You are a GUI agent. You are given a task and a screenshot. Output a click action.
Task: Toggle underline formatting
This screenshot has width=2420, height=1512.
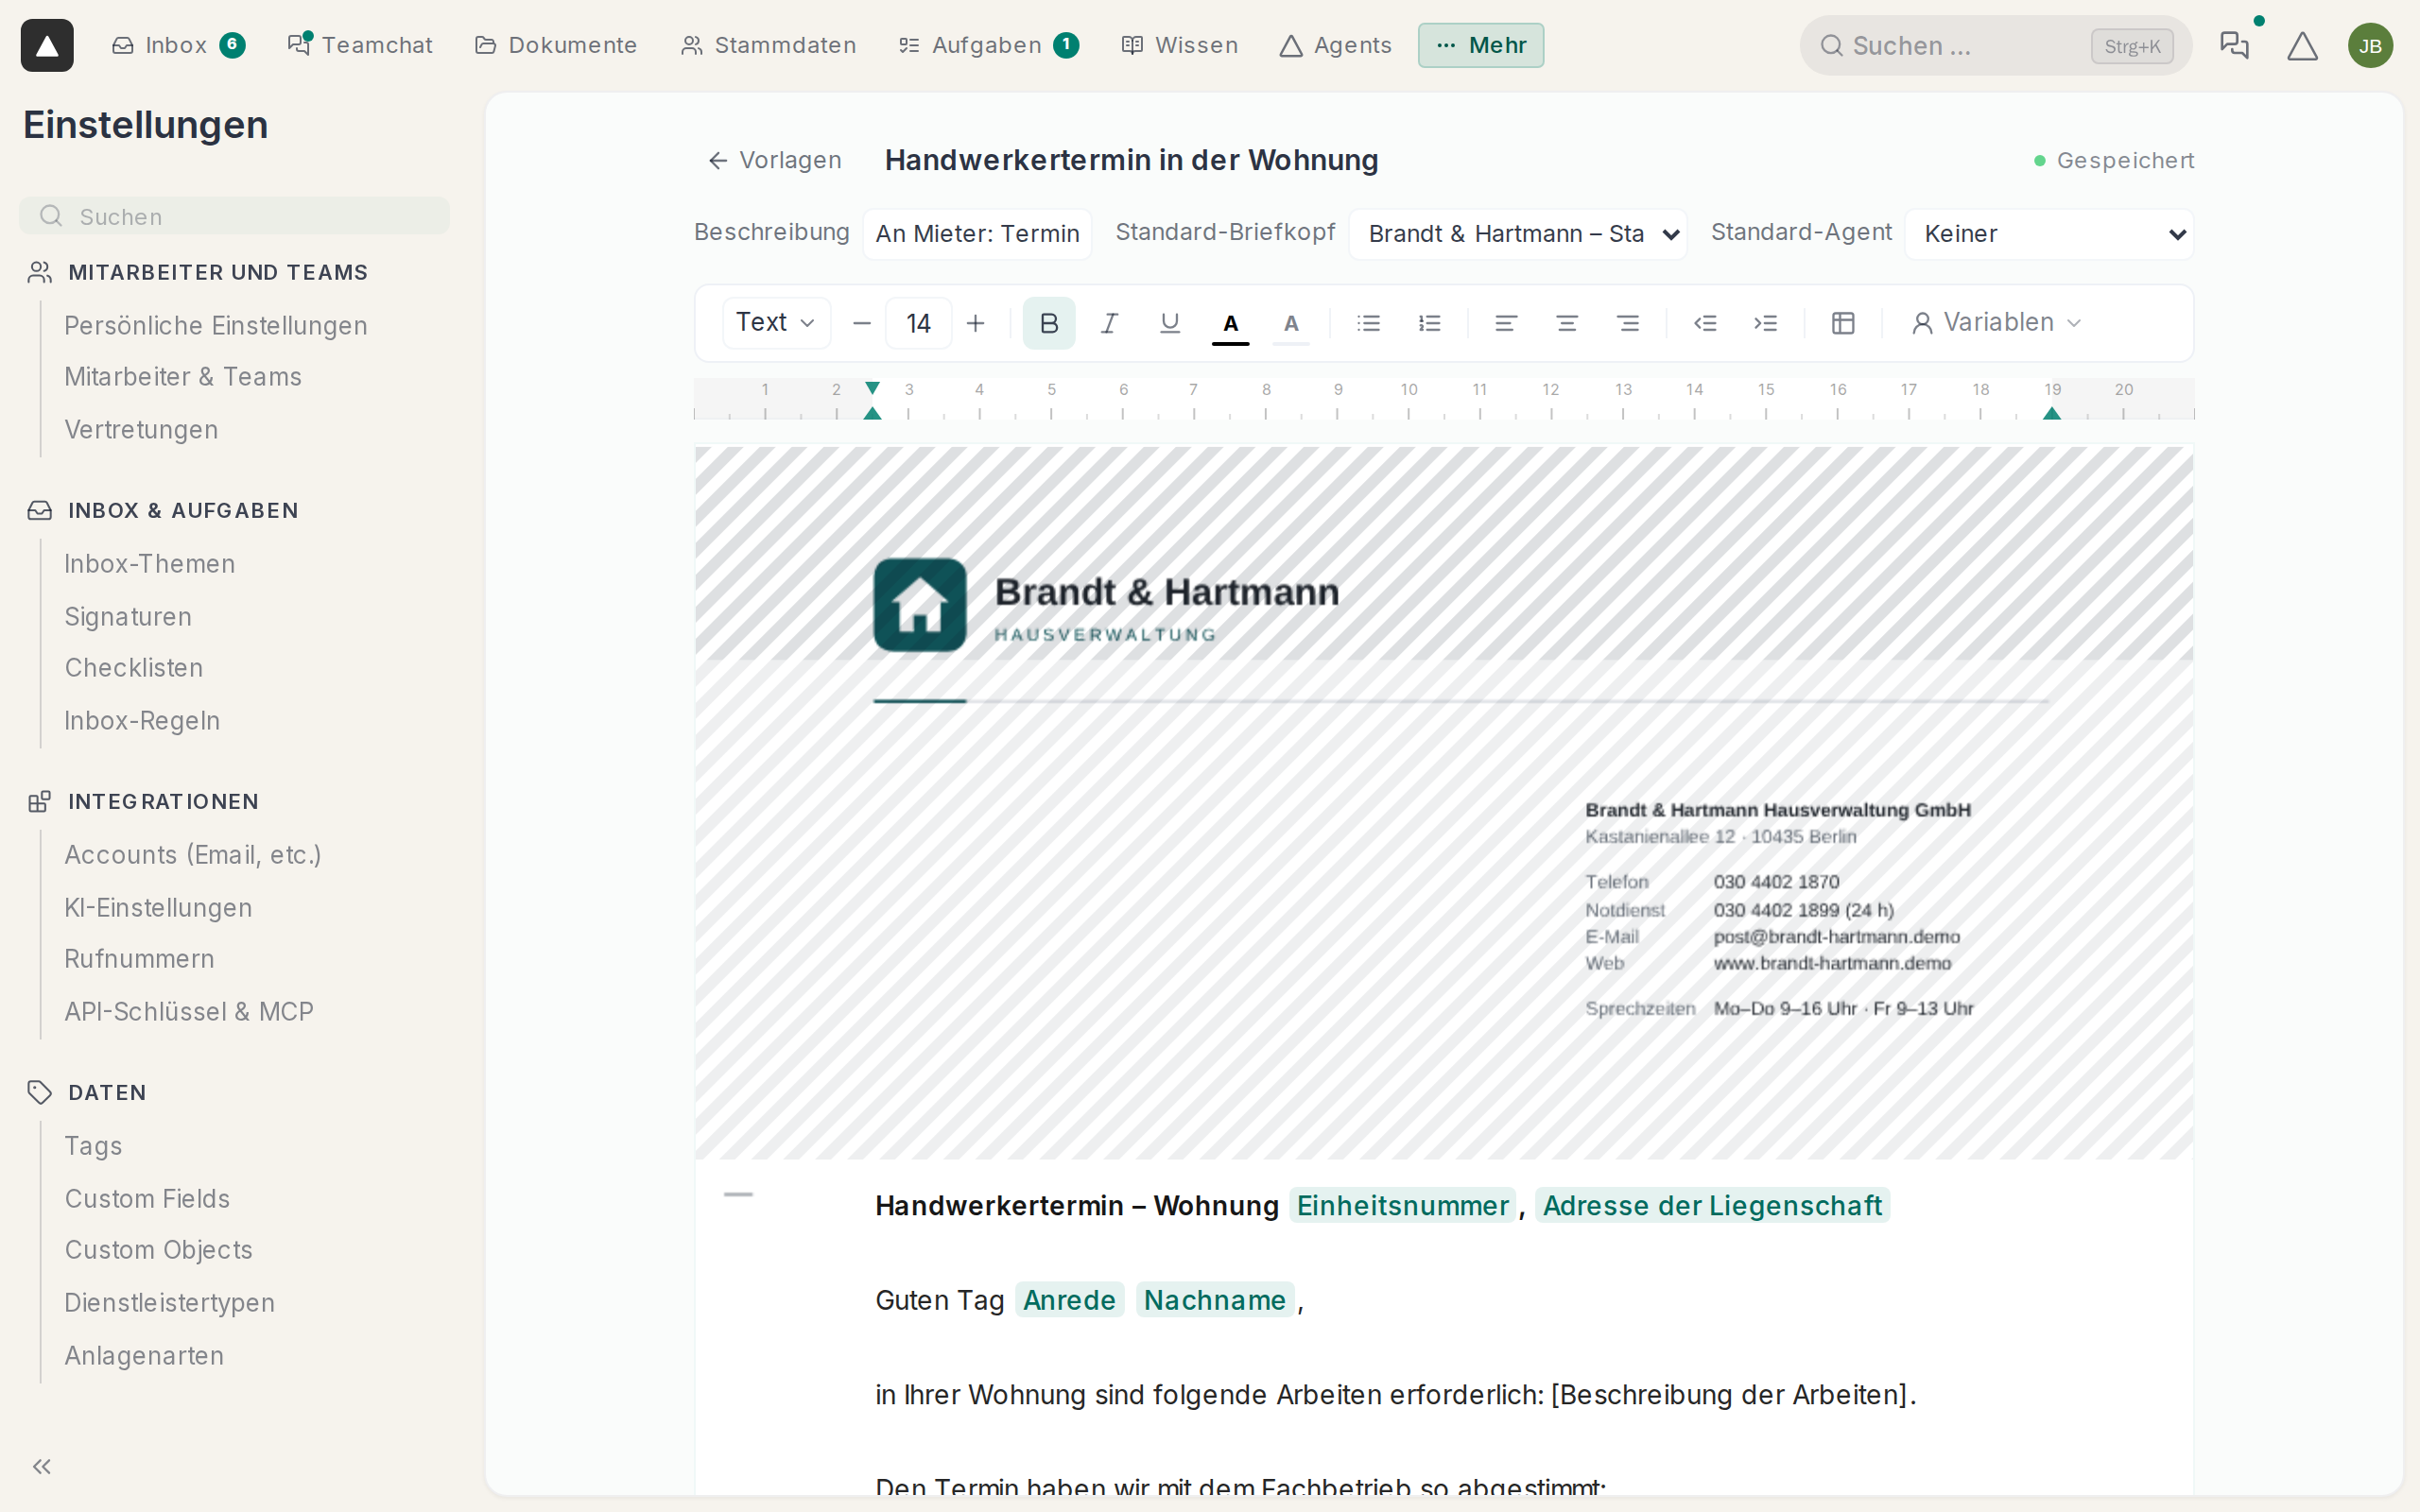(1169, 323)
